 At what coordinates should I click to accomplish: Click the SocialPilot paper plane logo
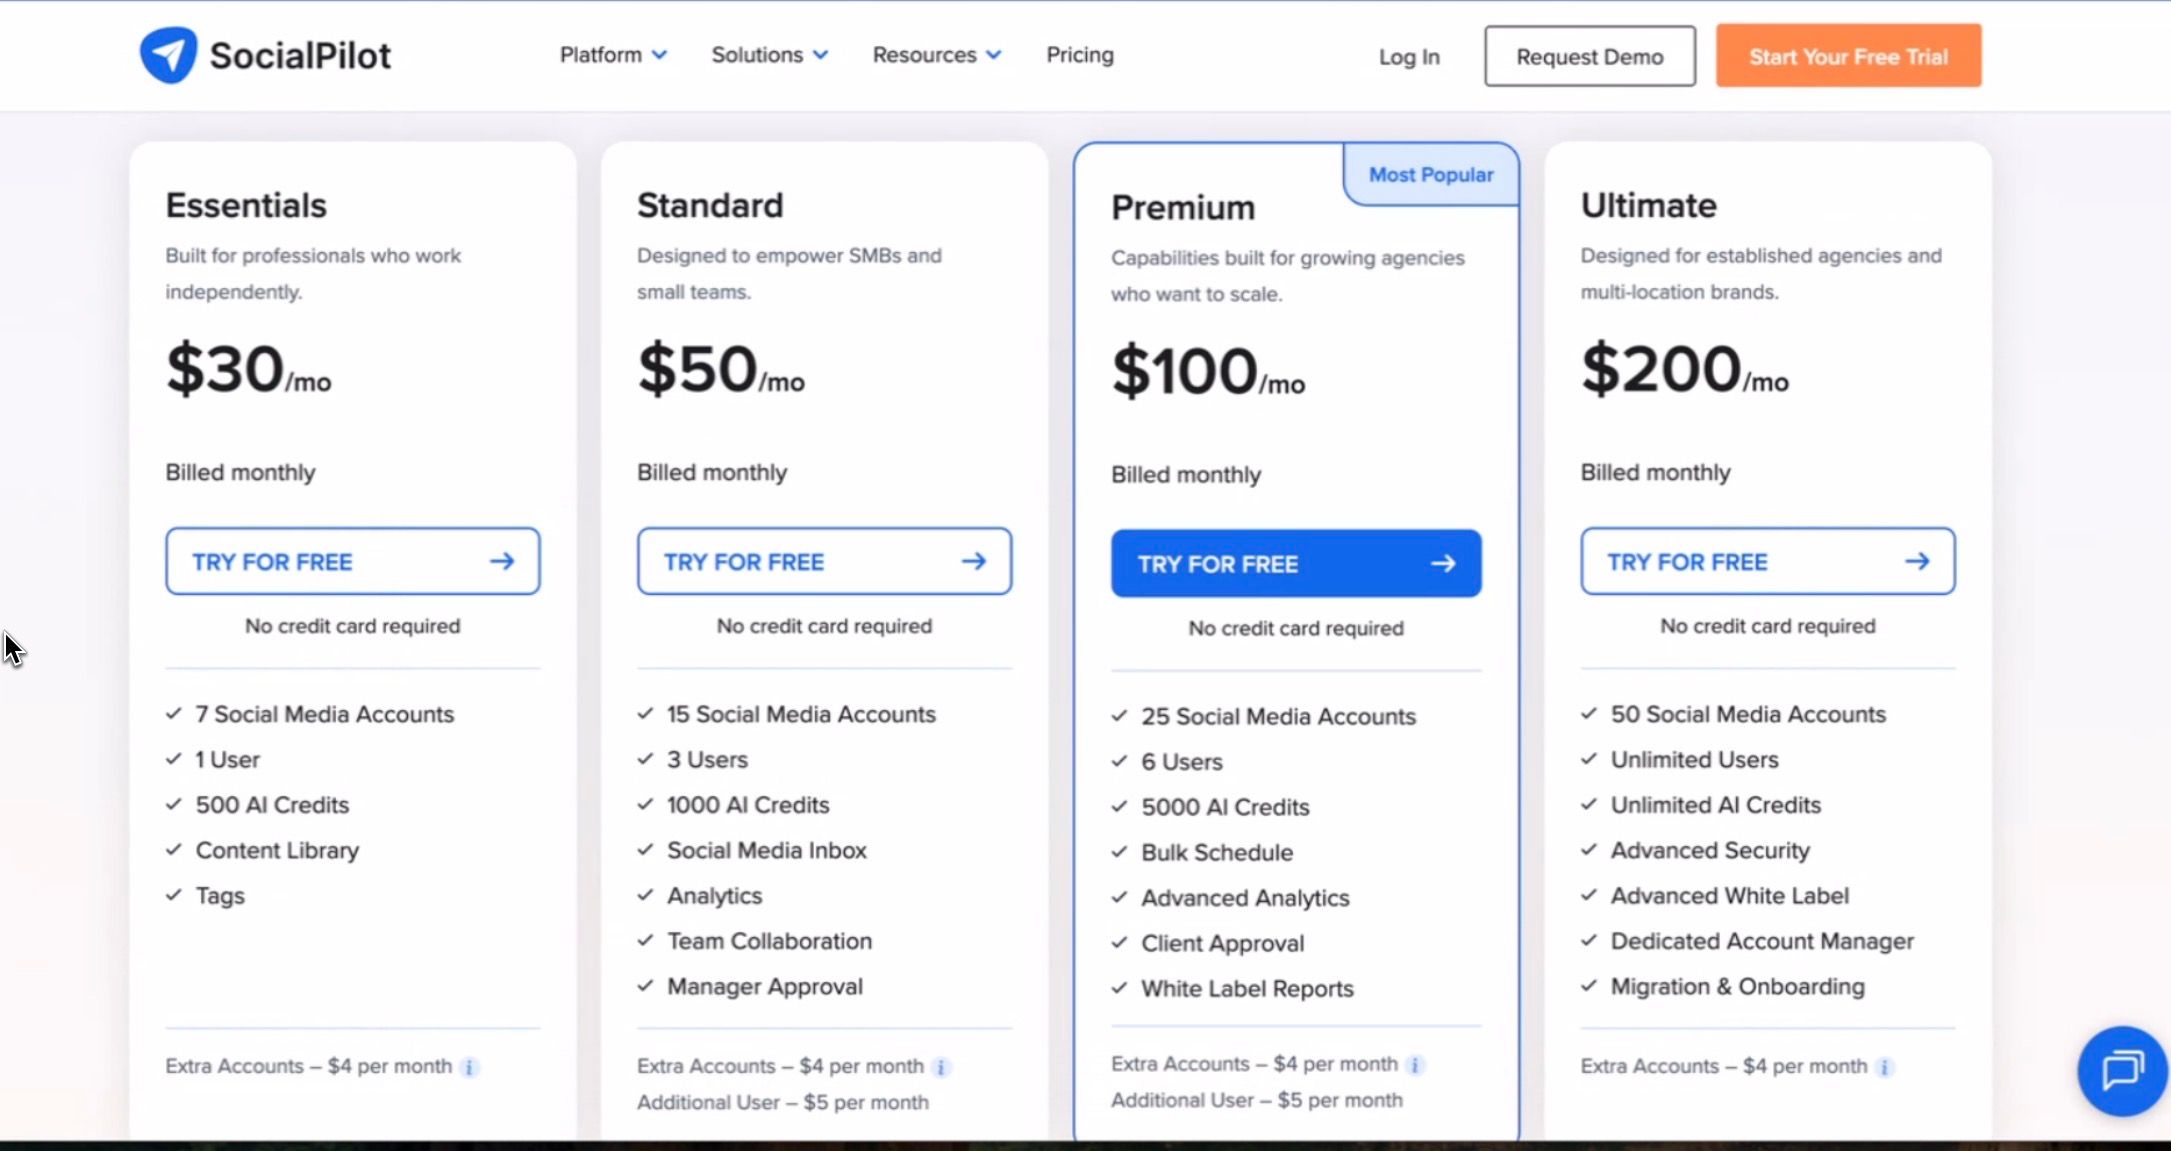click(168, 53)
